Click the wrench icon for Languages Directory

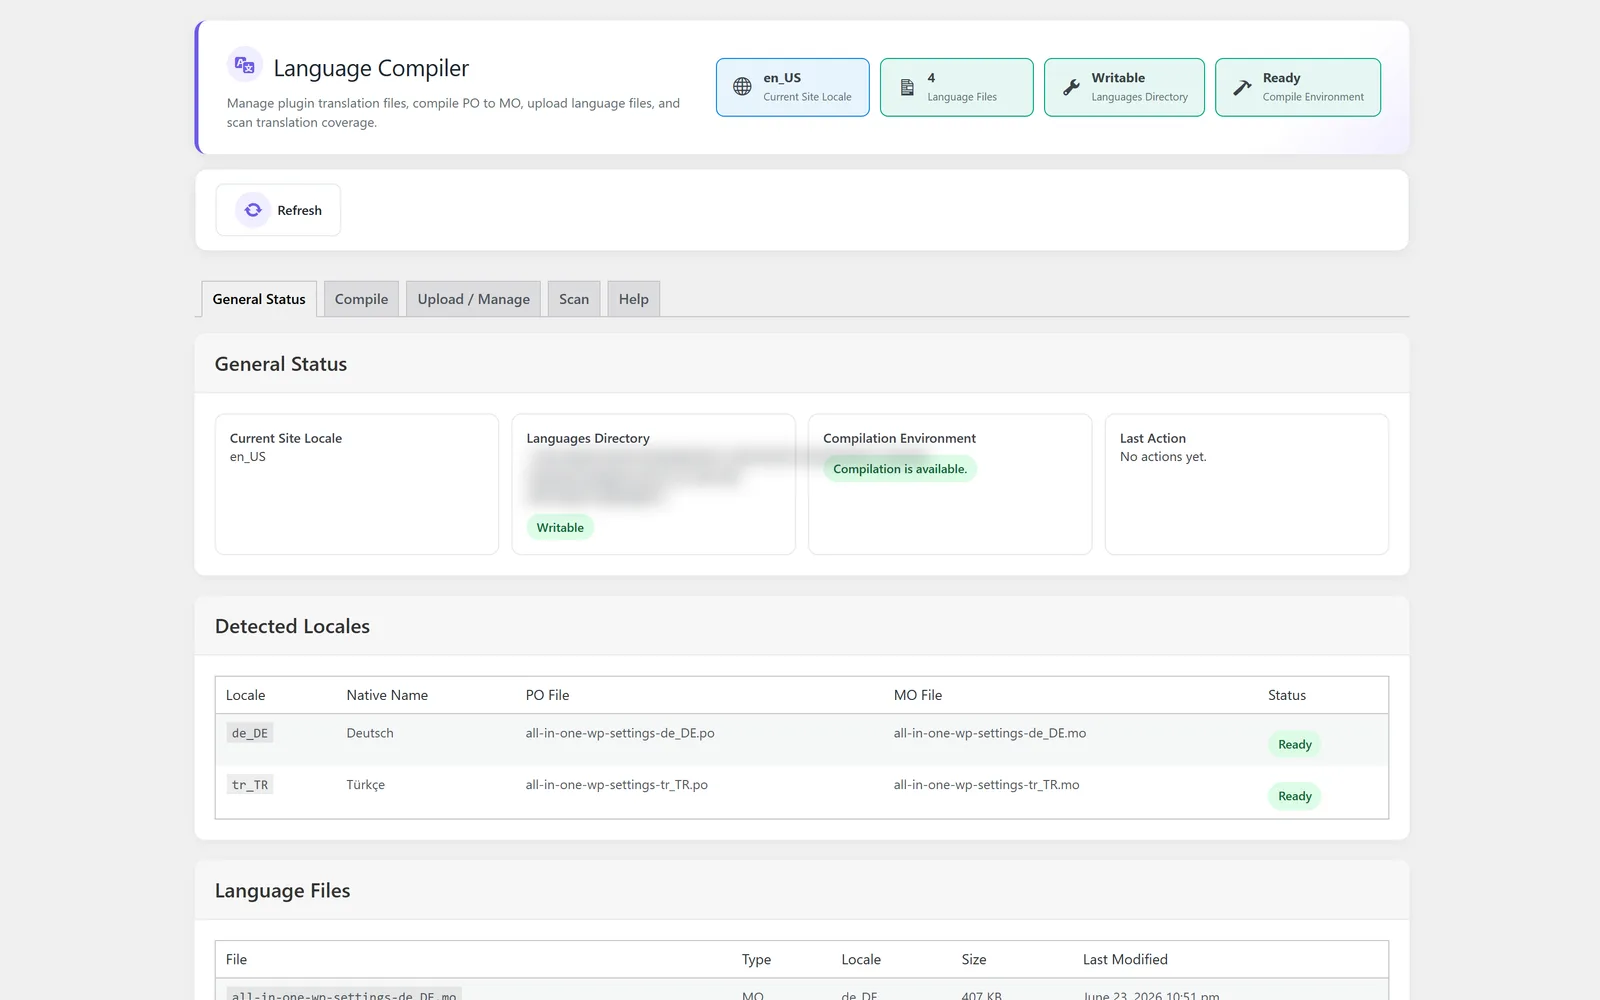click(1071, 87)
